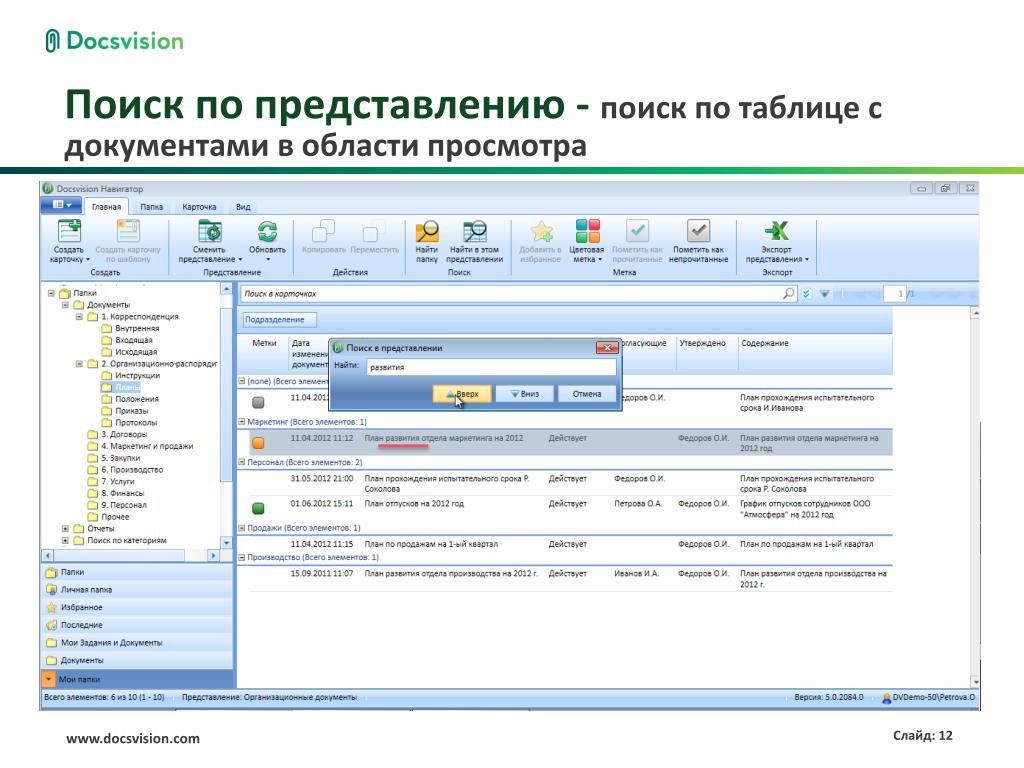Click Вверх button in search dialog
The image size is (1024, 768).
click(x=462, y=394)
